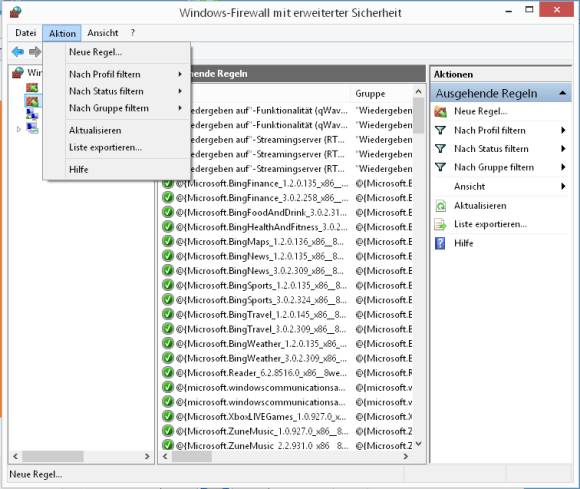Click green check icon of BingMaps rule
The image size is (580, 489).
[168, 242]
